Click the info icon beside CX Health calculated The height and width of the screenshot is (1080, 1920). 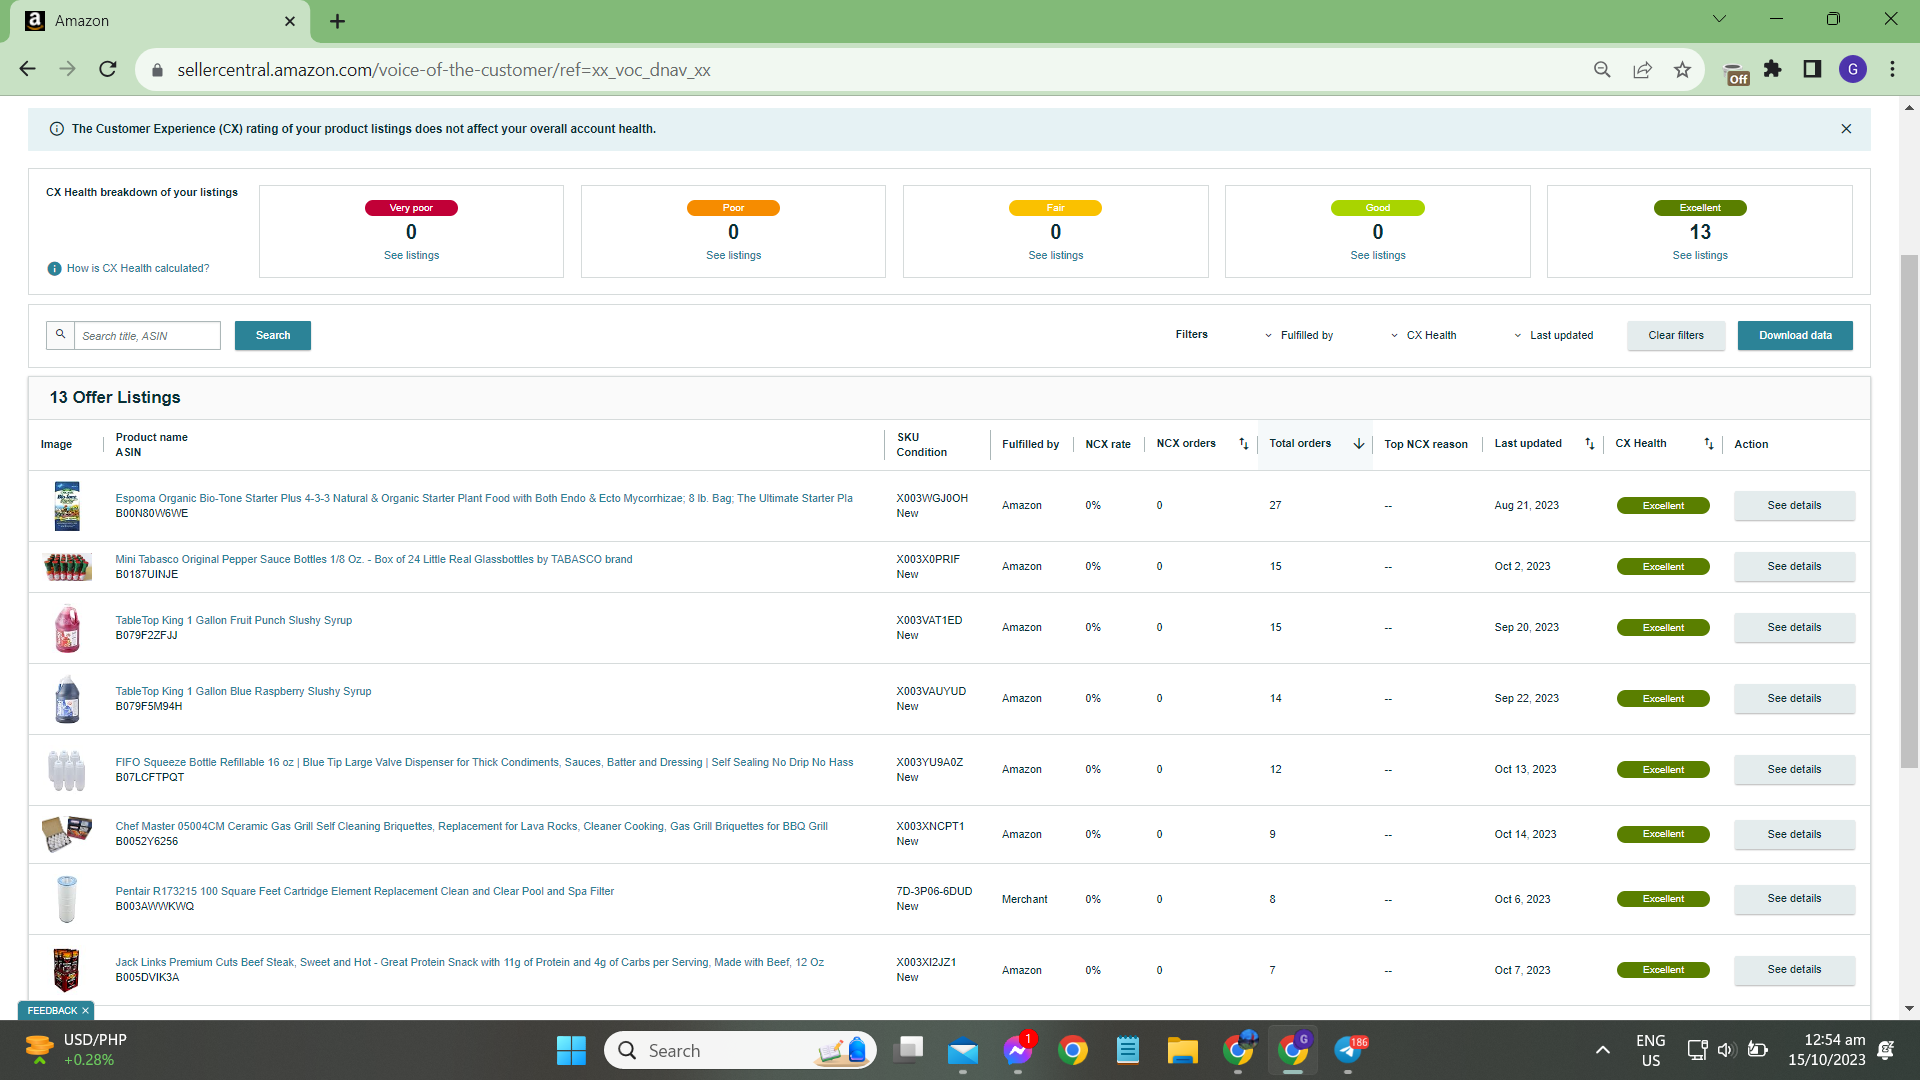coord(54,269)
